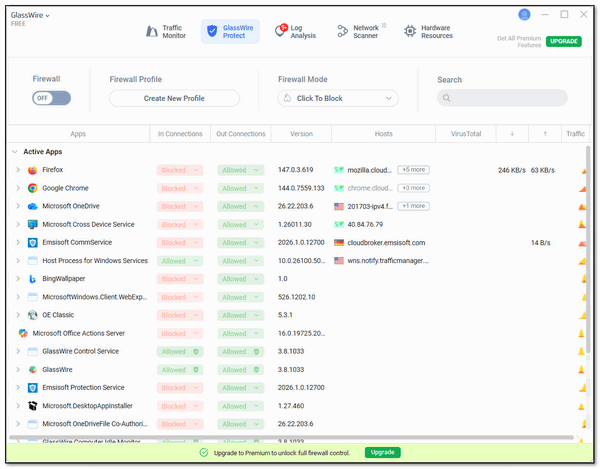The height and width of the screenshot is (469, 600).
Task: Click the Microsoft.DesktopAppInstaller box icon
Action: [x=33, y=406]
